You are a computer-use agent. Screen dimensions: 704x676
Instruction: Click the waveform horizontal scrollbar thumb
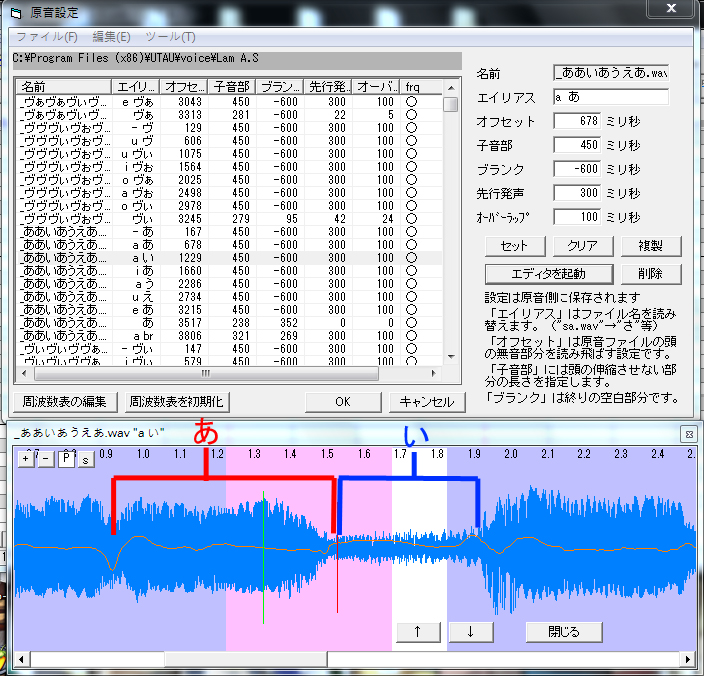pos(246,659)
